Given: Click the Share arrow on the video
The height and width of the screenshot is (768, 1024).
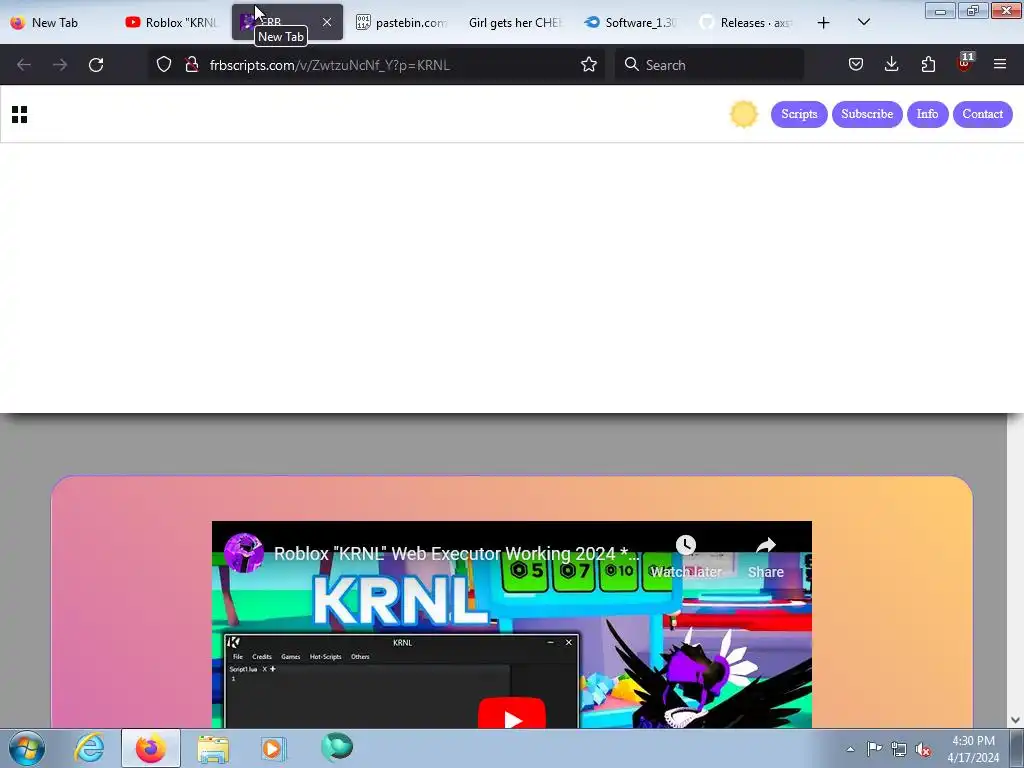Looking at the screenshot, I should point(765,545).
